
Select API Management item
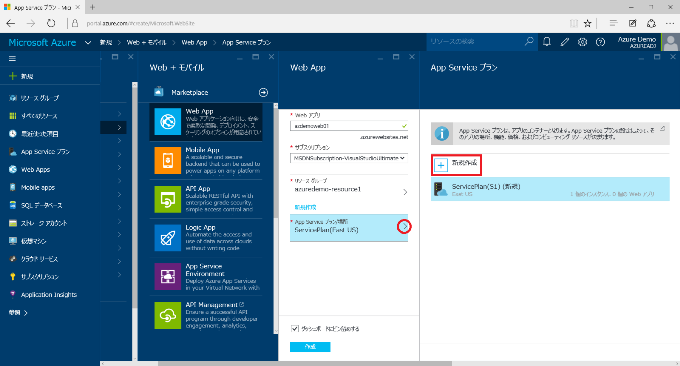coord(206,315)
